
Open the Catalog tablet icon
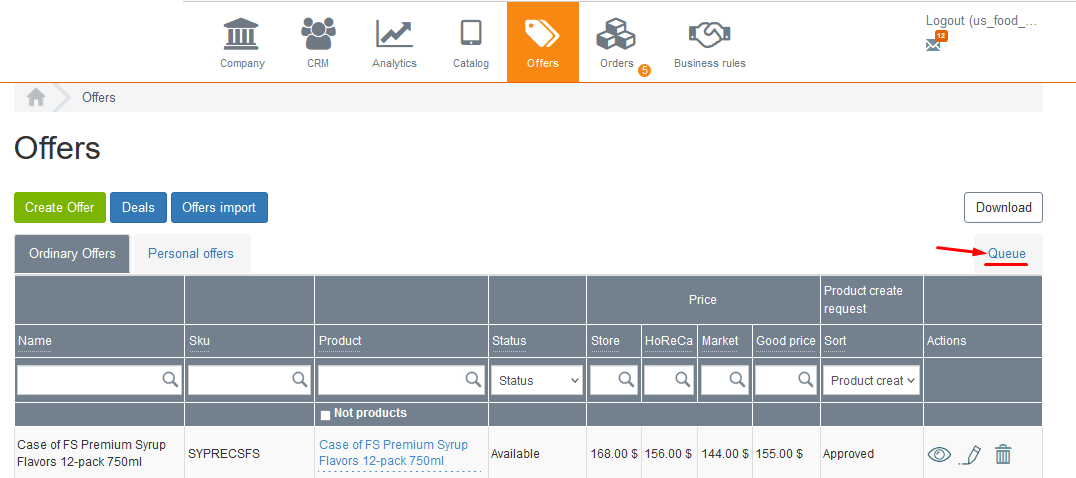tap(471, 34)
